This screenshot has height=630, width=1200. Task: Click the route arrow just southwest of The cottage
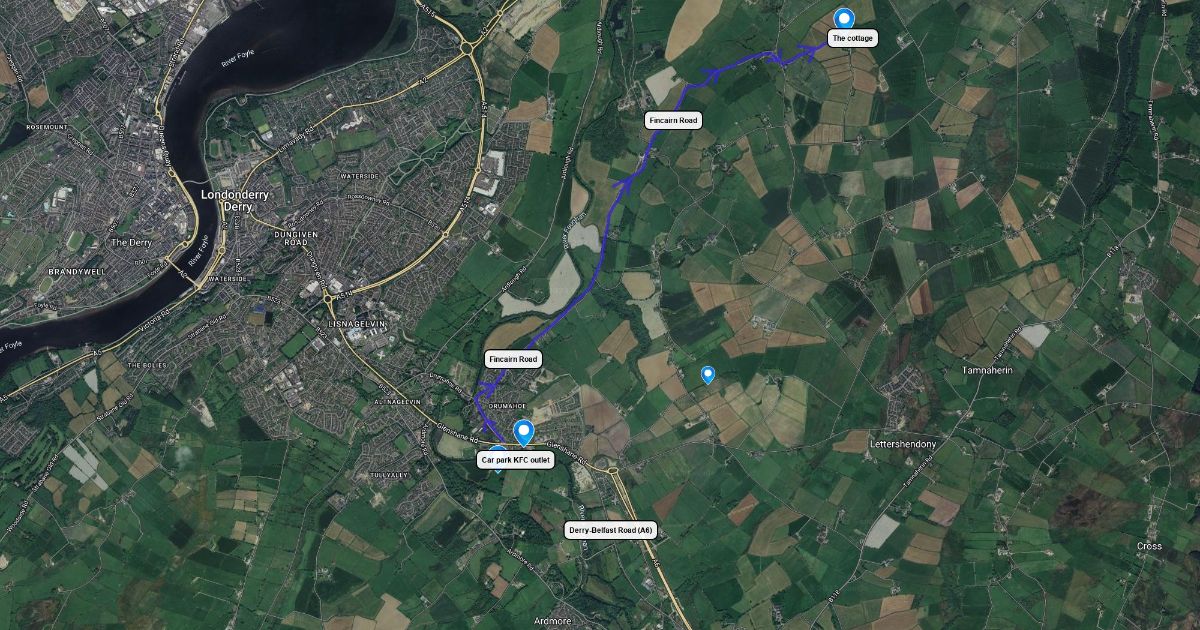coord(807,51)
